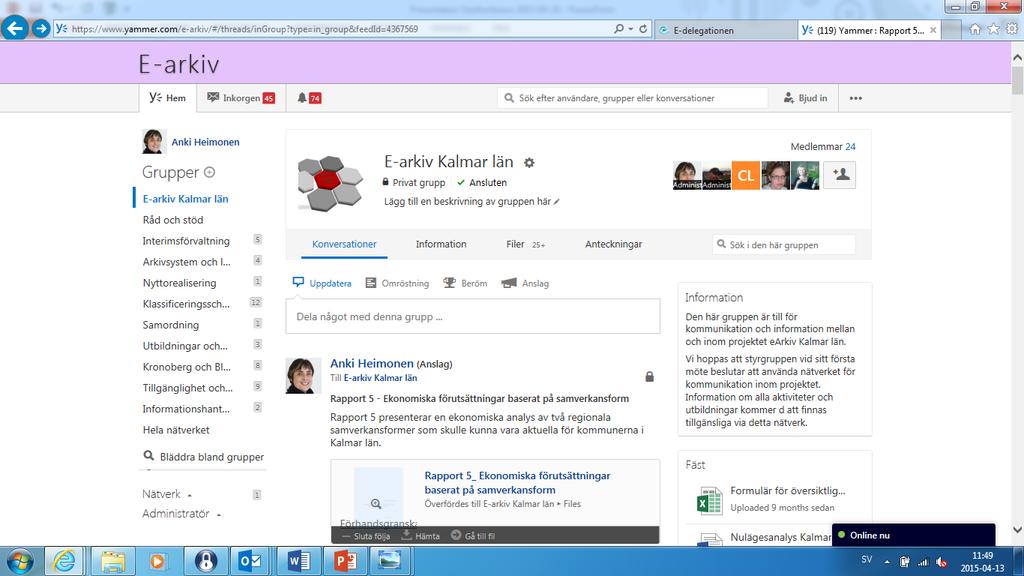Viewport: 1024px width, 576px height.
Task: Open the Samordning group
Action: (170, 325)
